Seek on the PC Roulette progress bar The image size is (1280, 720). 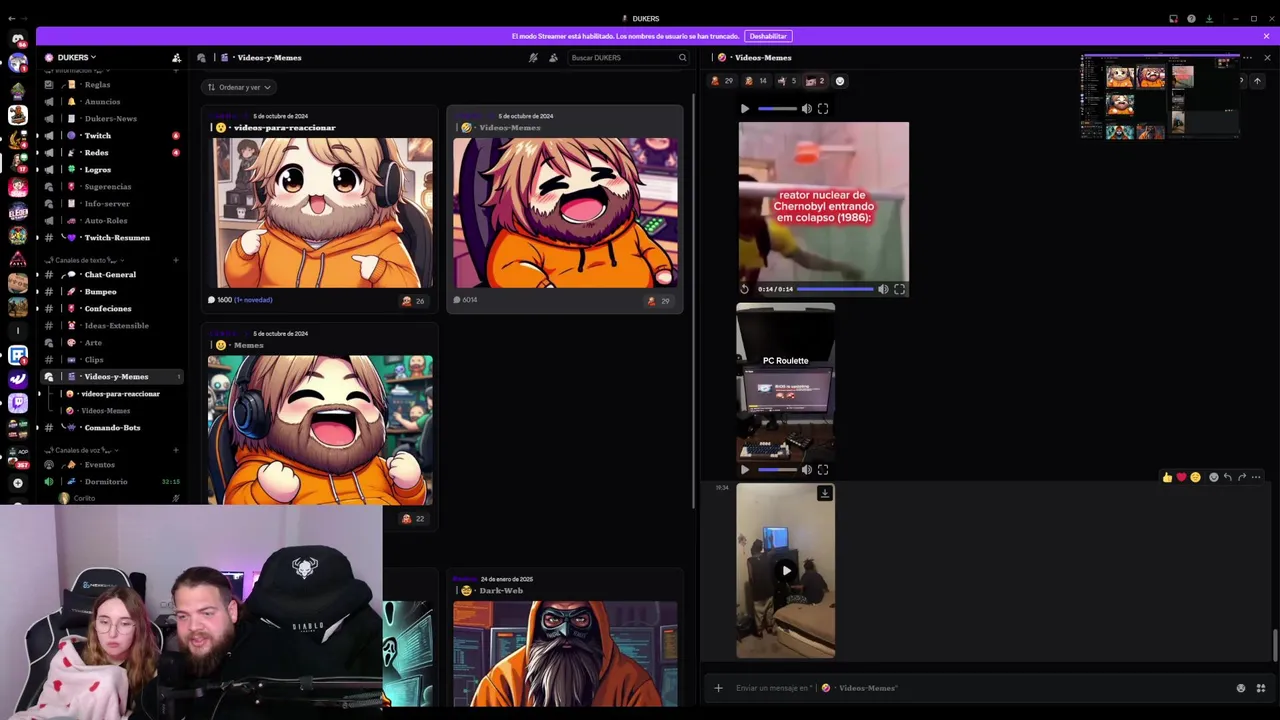pyautogui.click(x=777, y=470)
